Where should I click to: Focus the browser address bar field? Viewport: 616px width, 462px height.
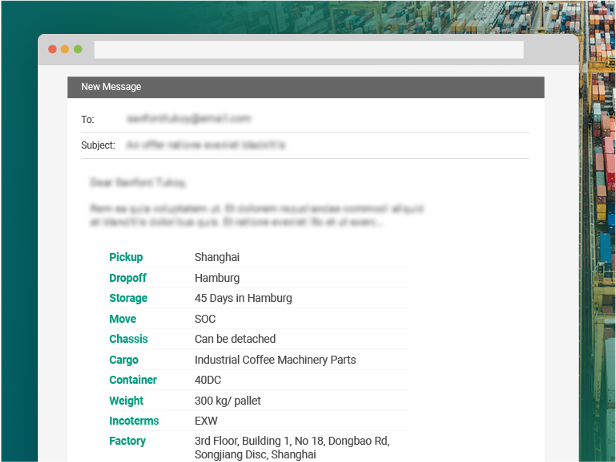[x=309, y=50]
